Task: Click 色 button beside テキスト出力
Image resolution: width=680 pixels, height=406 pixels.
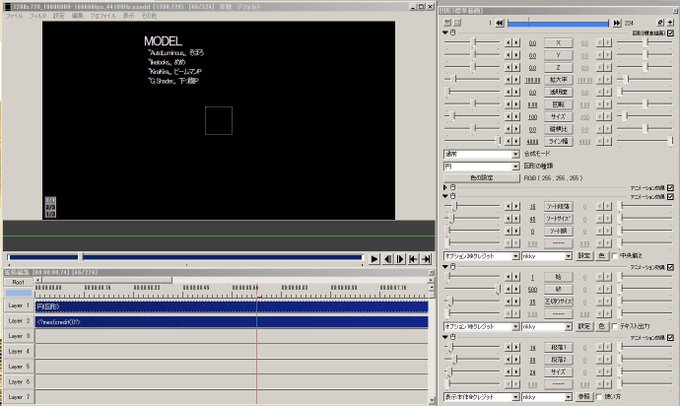Action: (601, 326)
